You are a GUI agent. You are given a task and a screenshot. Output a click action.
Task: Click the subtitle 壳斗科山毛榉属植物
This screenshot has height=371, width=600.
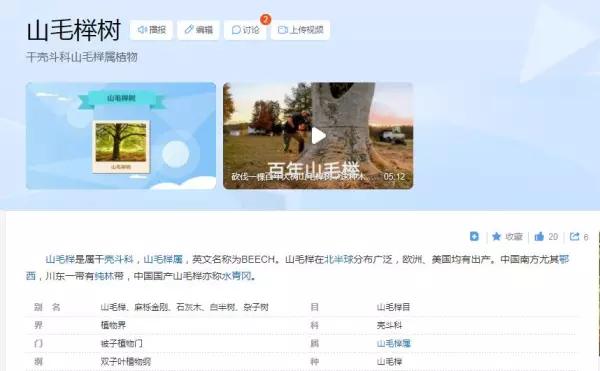[82, 57]
